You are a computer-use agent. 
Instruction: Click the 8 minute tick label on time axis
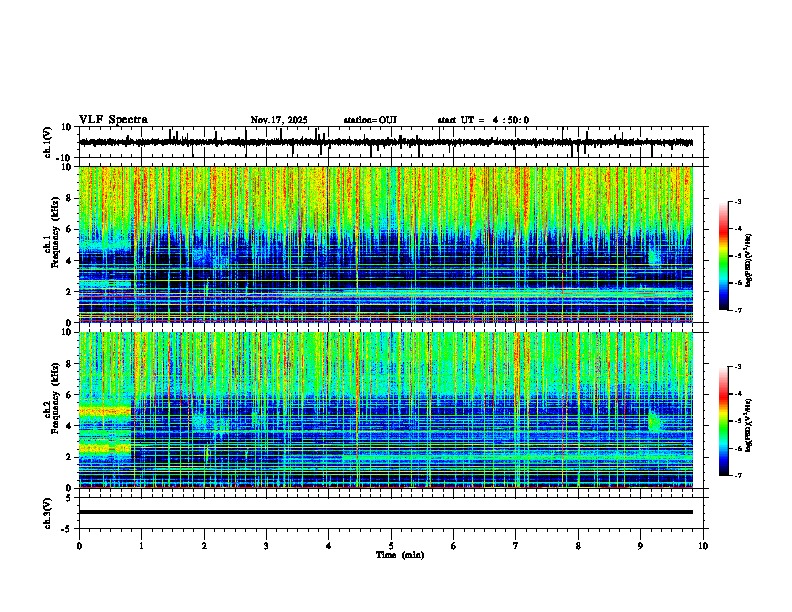pos(578,546)
